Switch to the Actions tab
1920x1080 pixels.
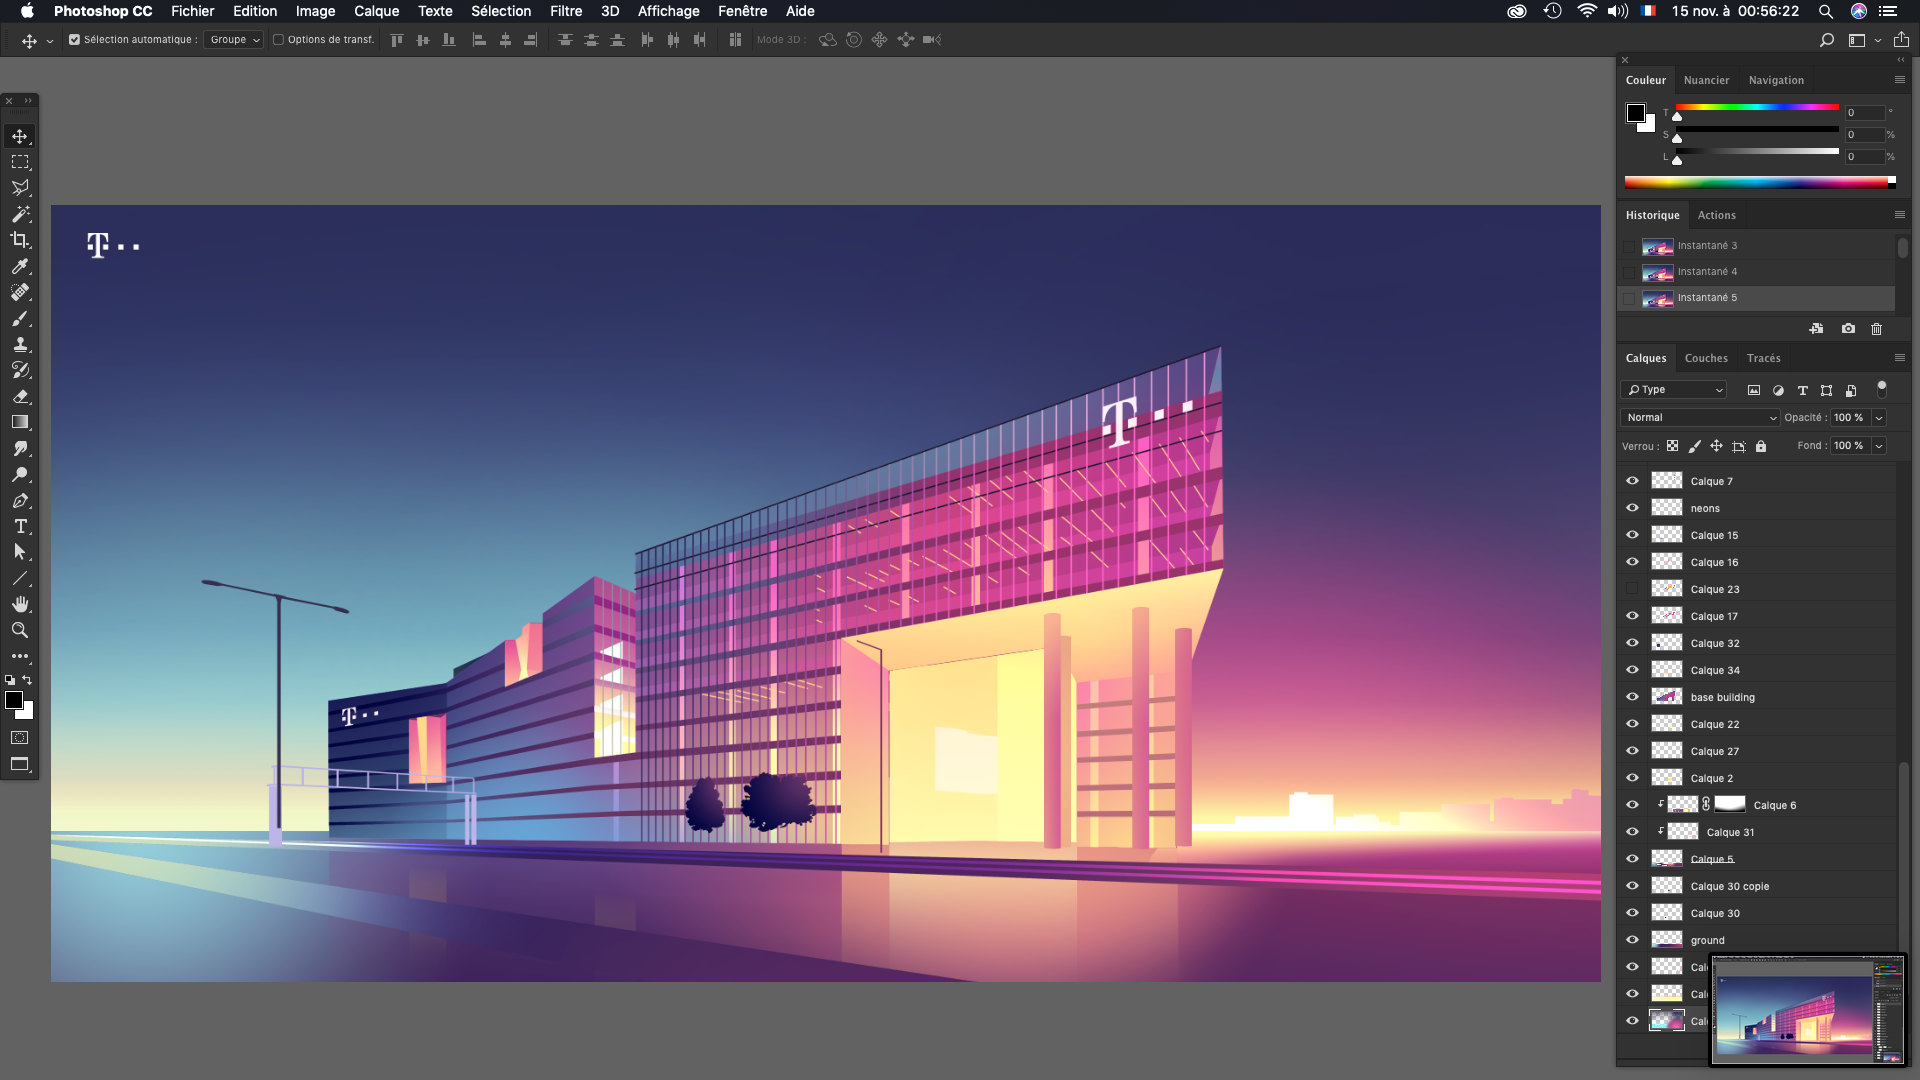pyautogui.click(x=1717, y=215)
